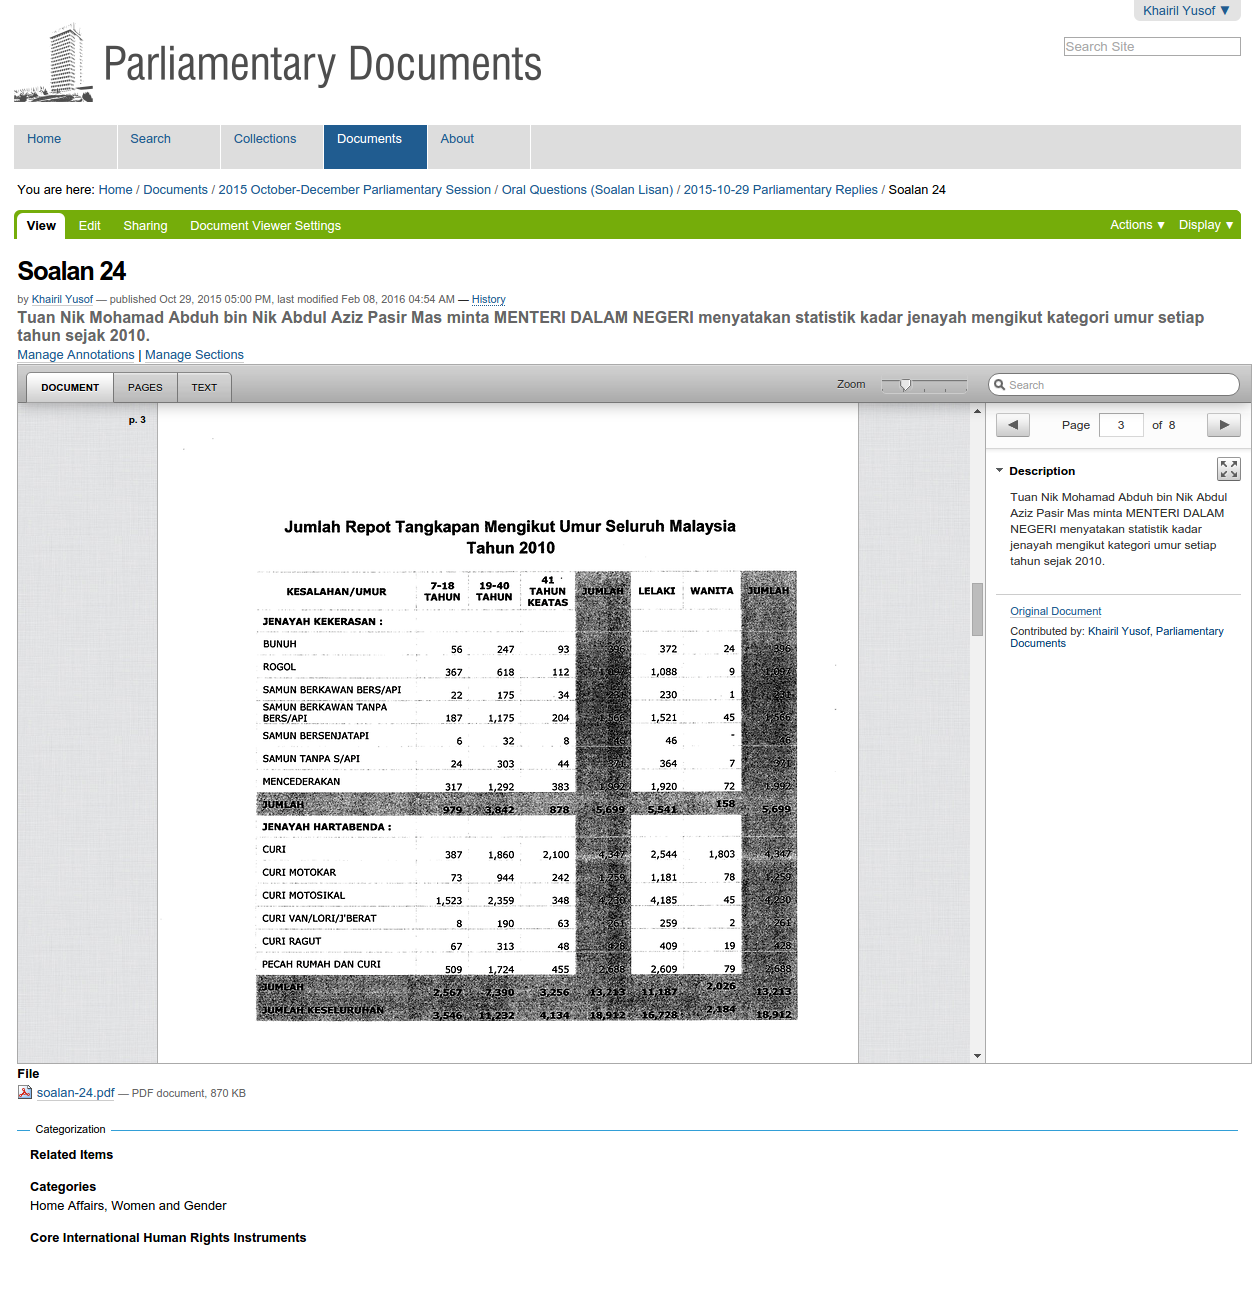The image size is (1255, 1292).
Task: Click the Search Site field
Action: tap(1152, 47)
